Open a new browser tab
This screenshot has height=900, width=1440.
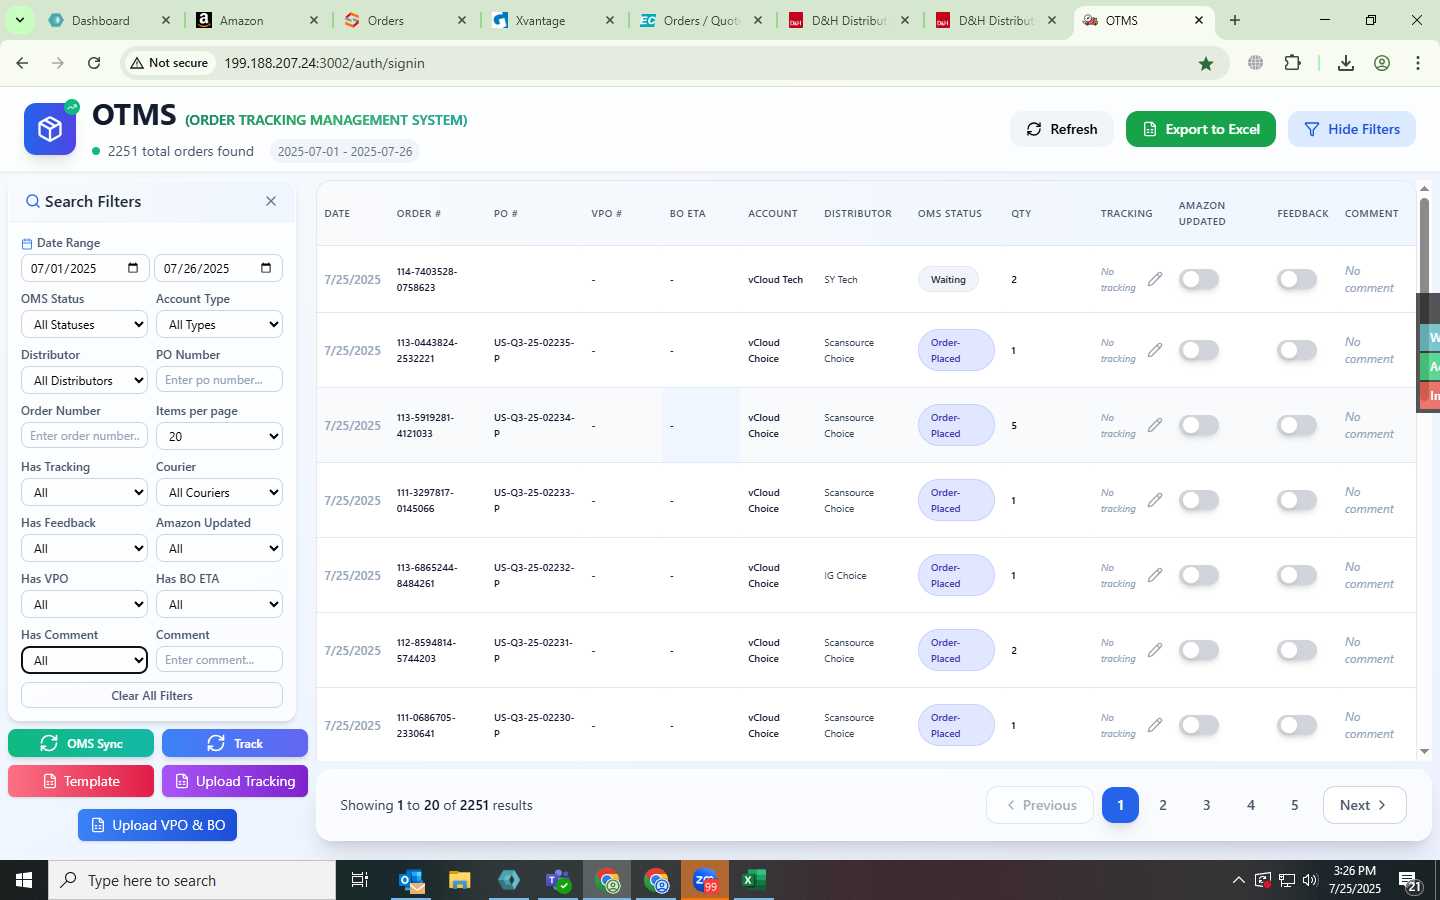pos(1235,20)
